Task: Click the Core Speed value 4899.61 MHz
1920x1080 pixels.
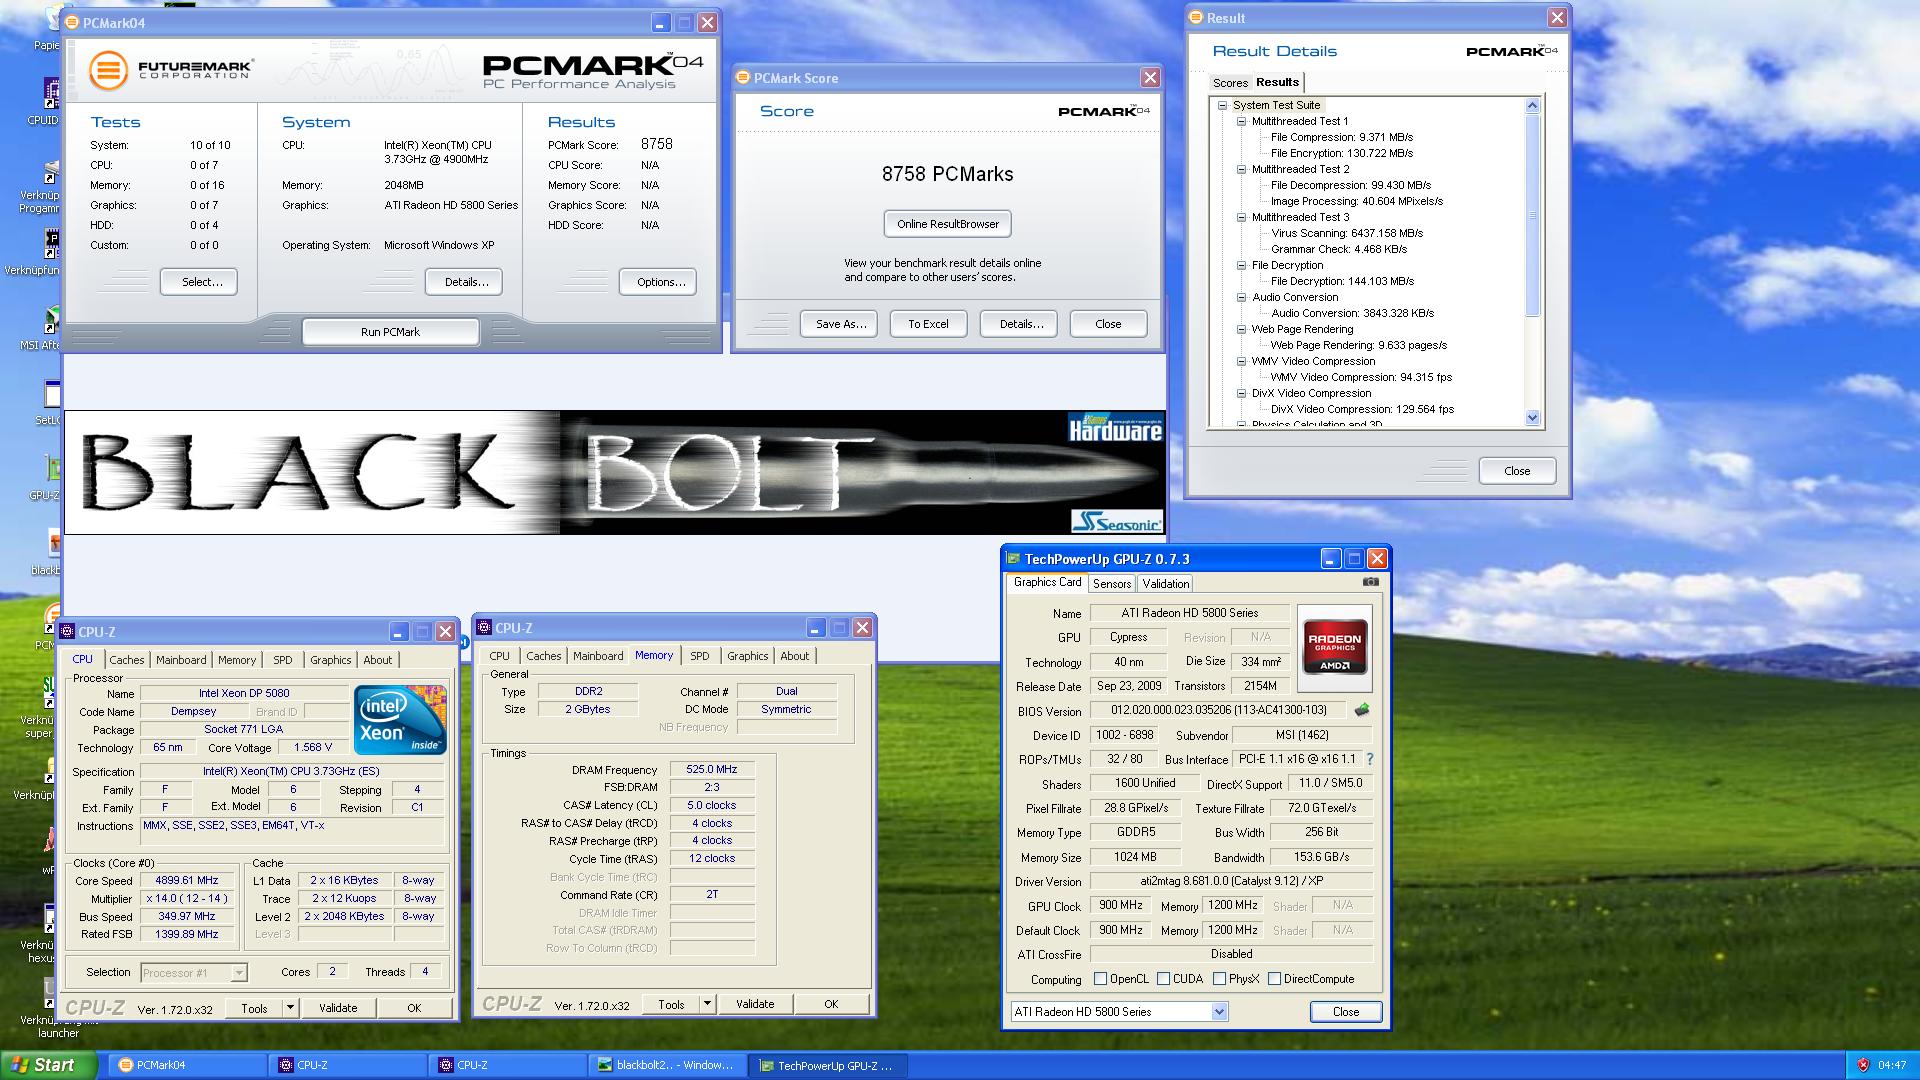Action: point(186,881)
